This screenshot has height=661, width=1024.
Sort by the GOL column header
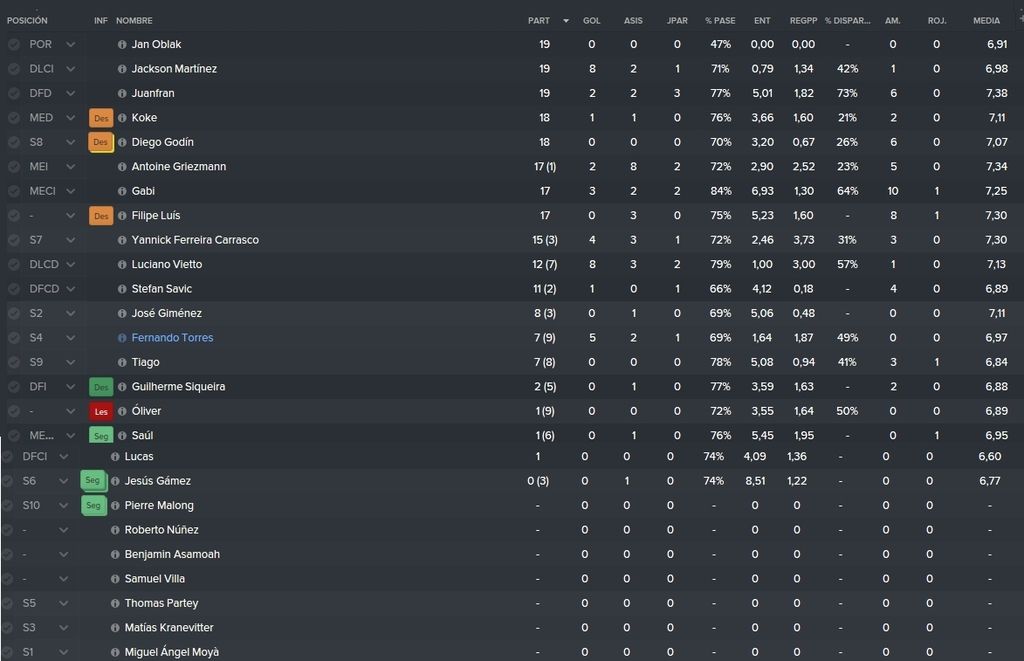point(592,21)
